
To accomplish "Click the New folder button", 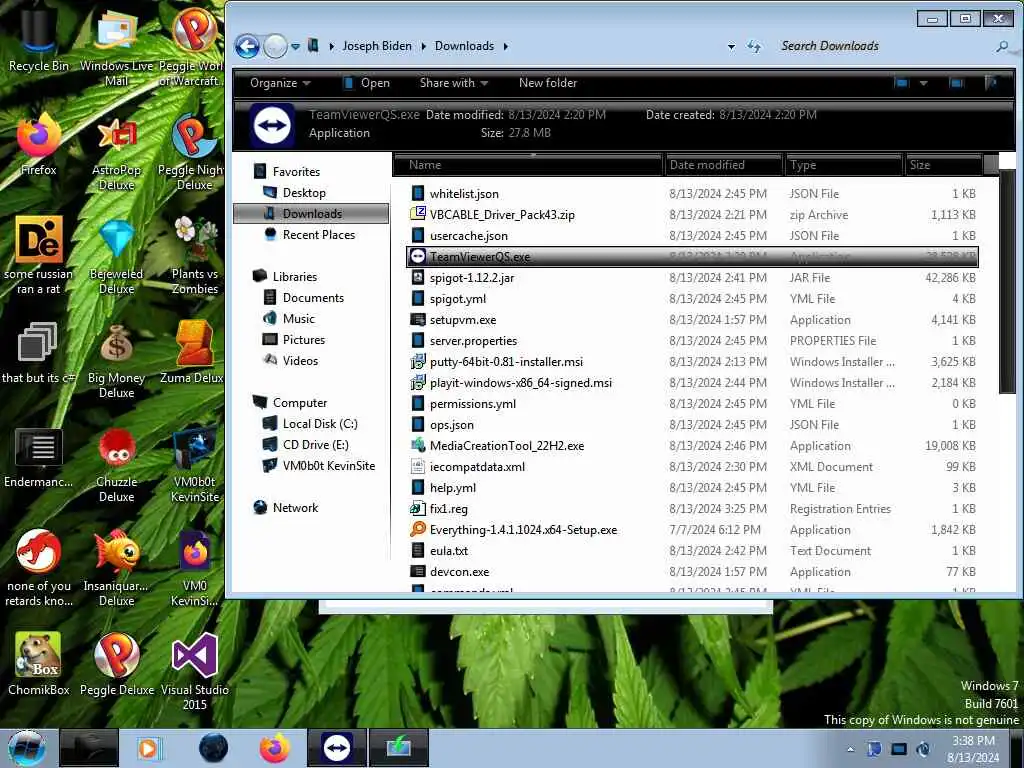I will point(548,83).
